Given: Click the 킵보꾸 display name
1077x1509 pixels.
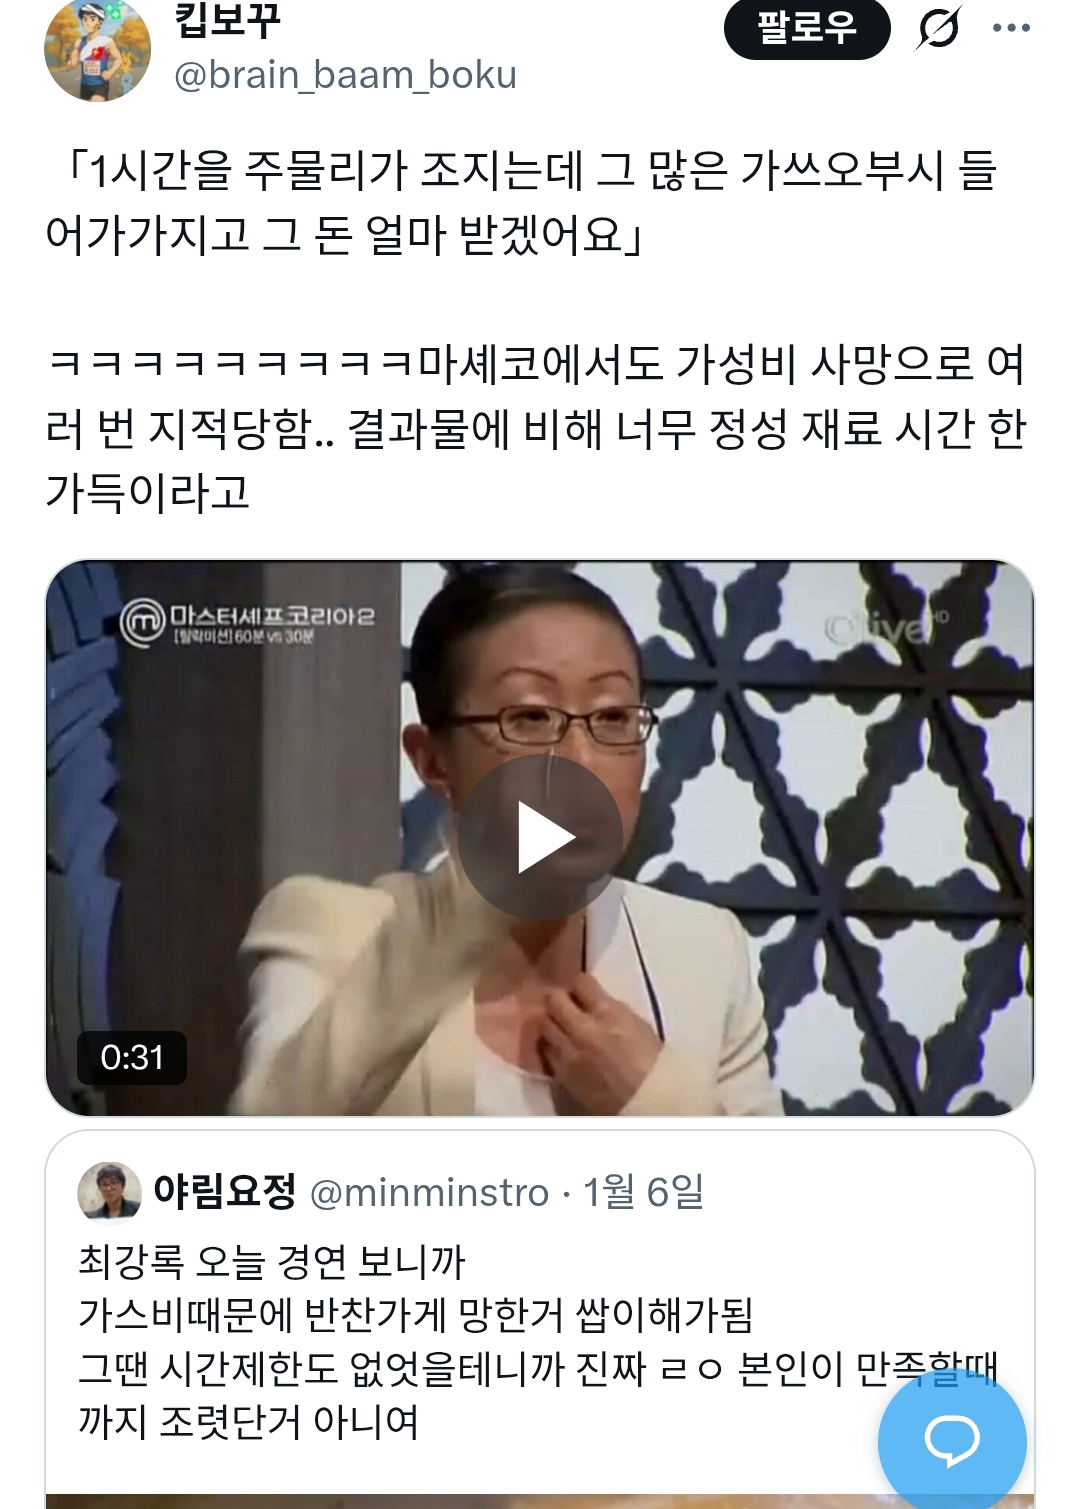Looking at the screenshot, I should point(227,20).
